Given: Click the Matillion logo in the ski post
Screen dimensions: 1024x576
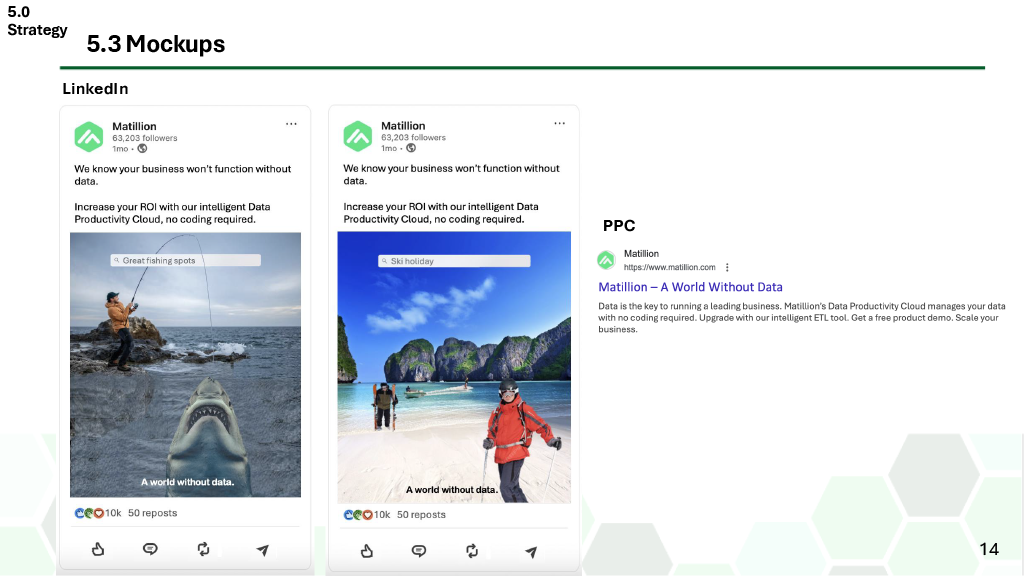Looking at the screenshot, I should point(358,136).
